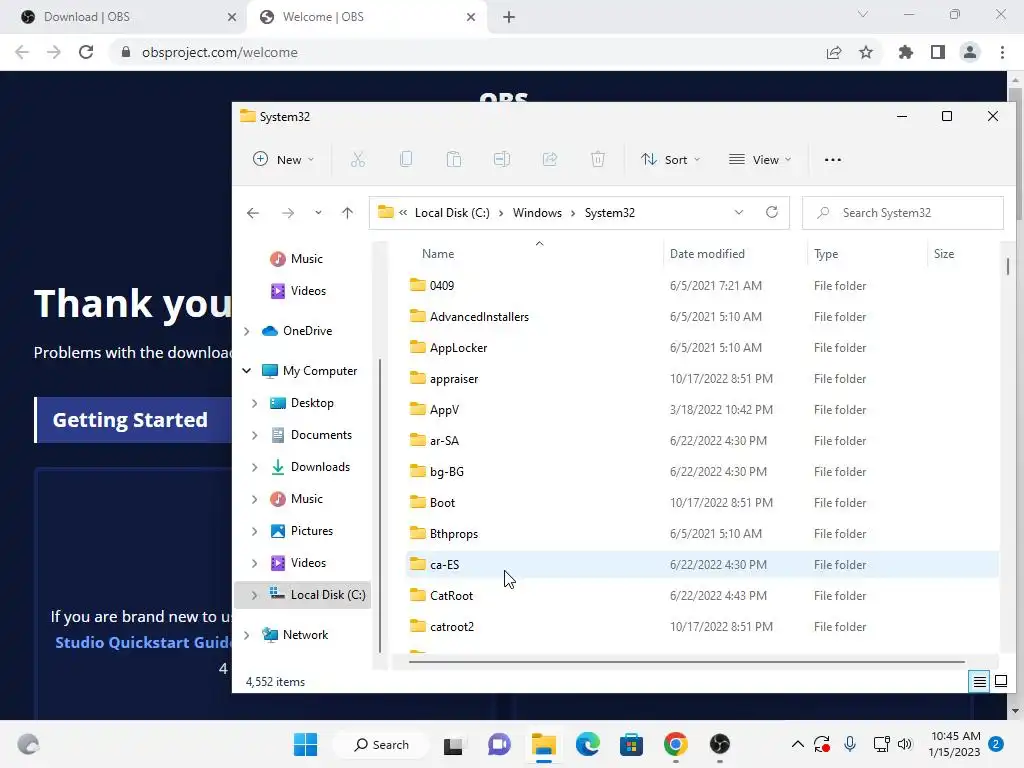Open a new Chrome tab
The height and width of the screenshot is (768, 1024).
coord(509,17)
